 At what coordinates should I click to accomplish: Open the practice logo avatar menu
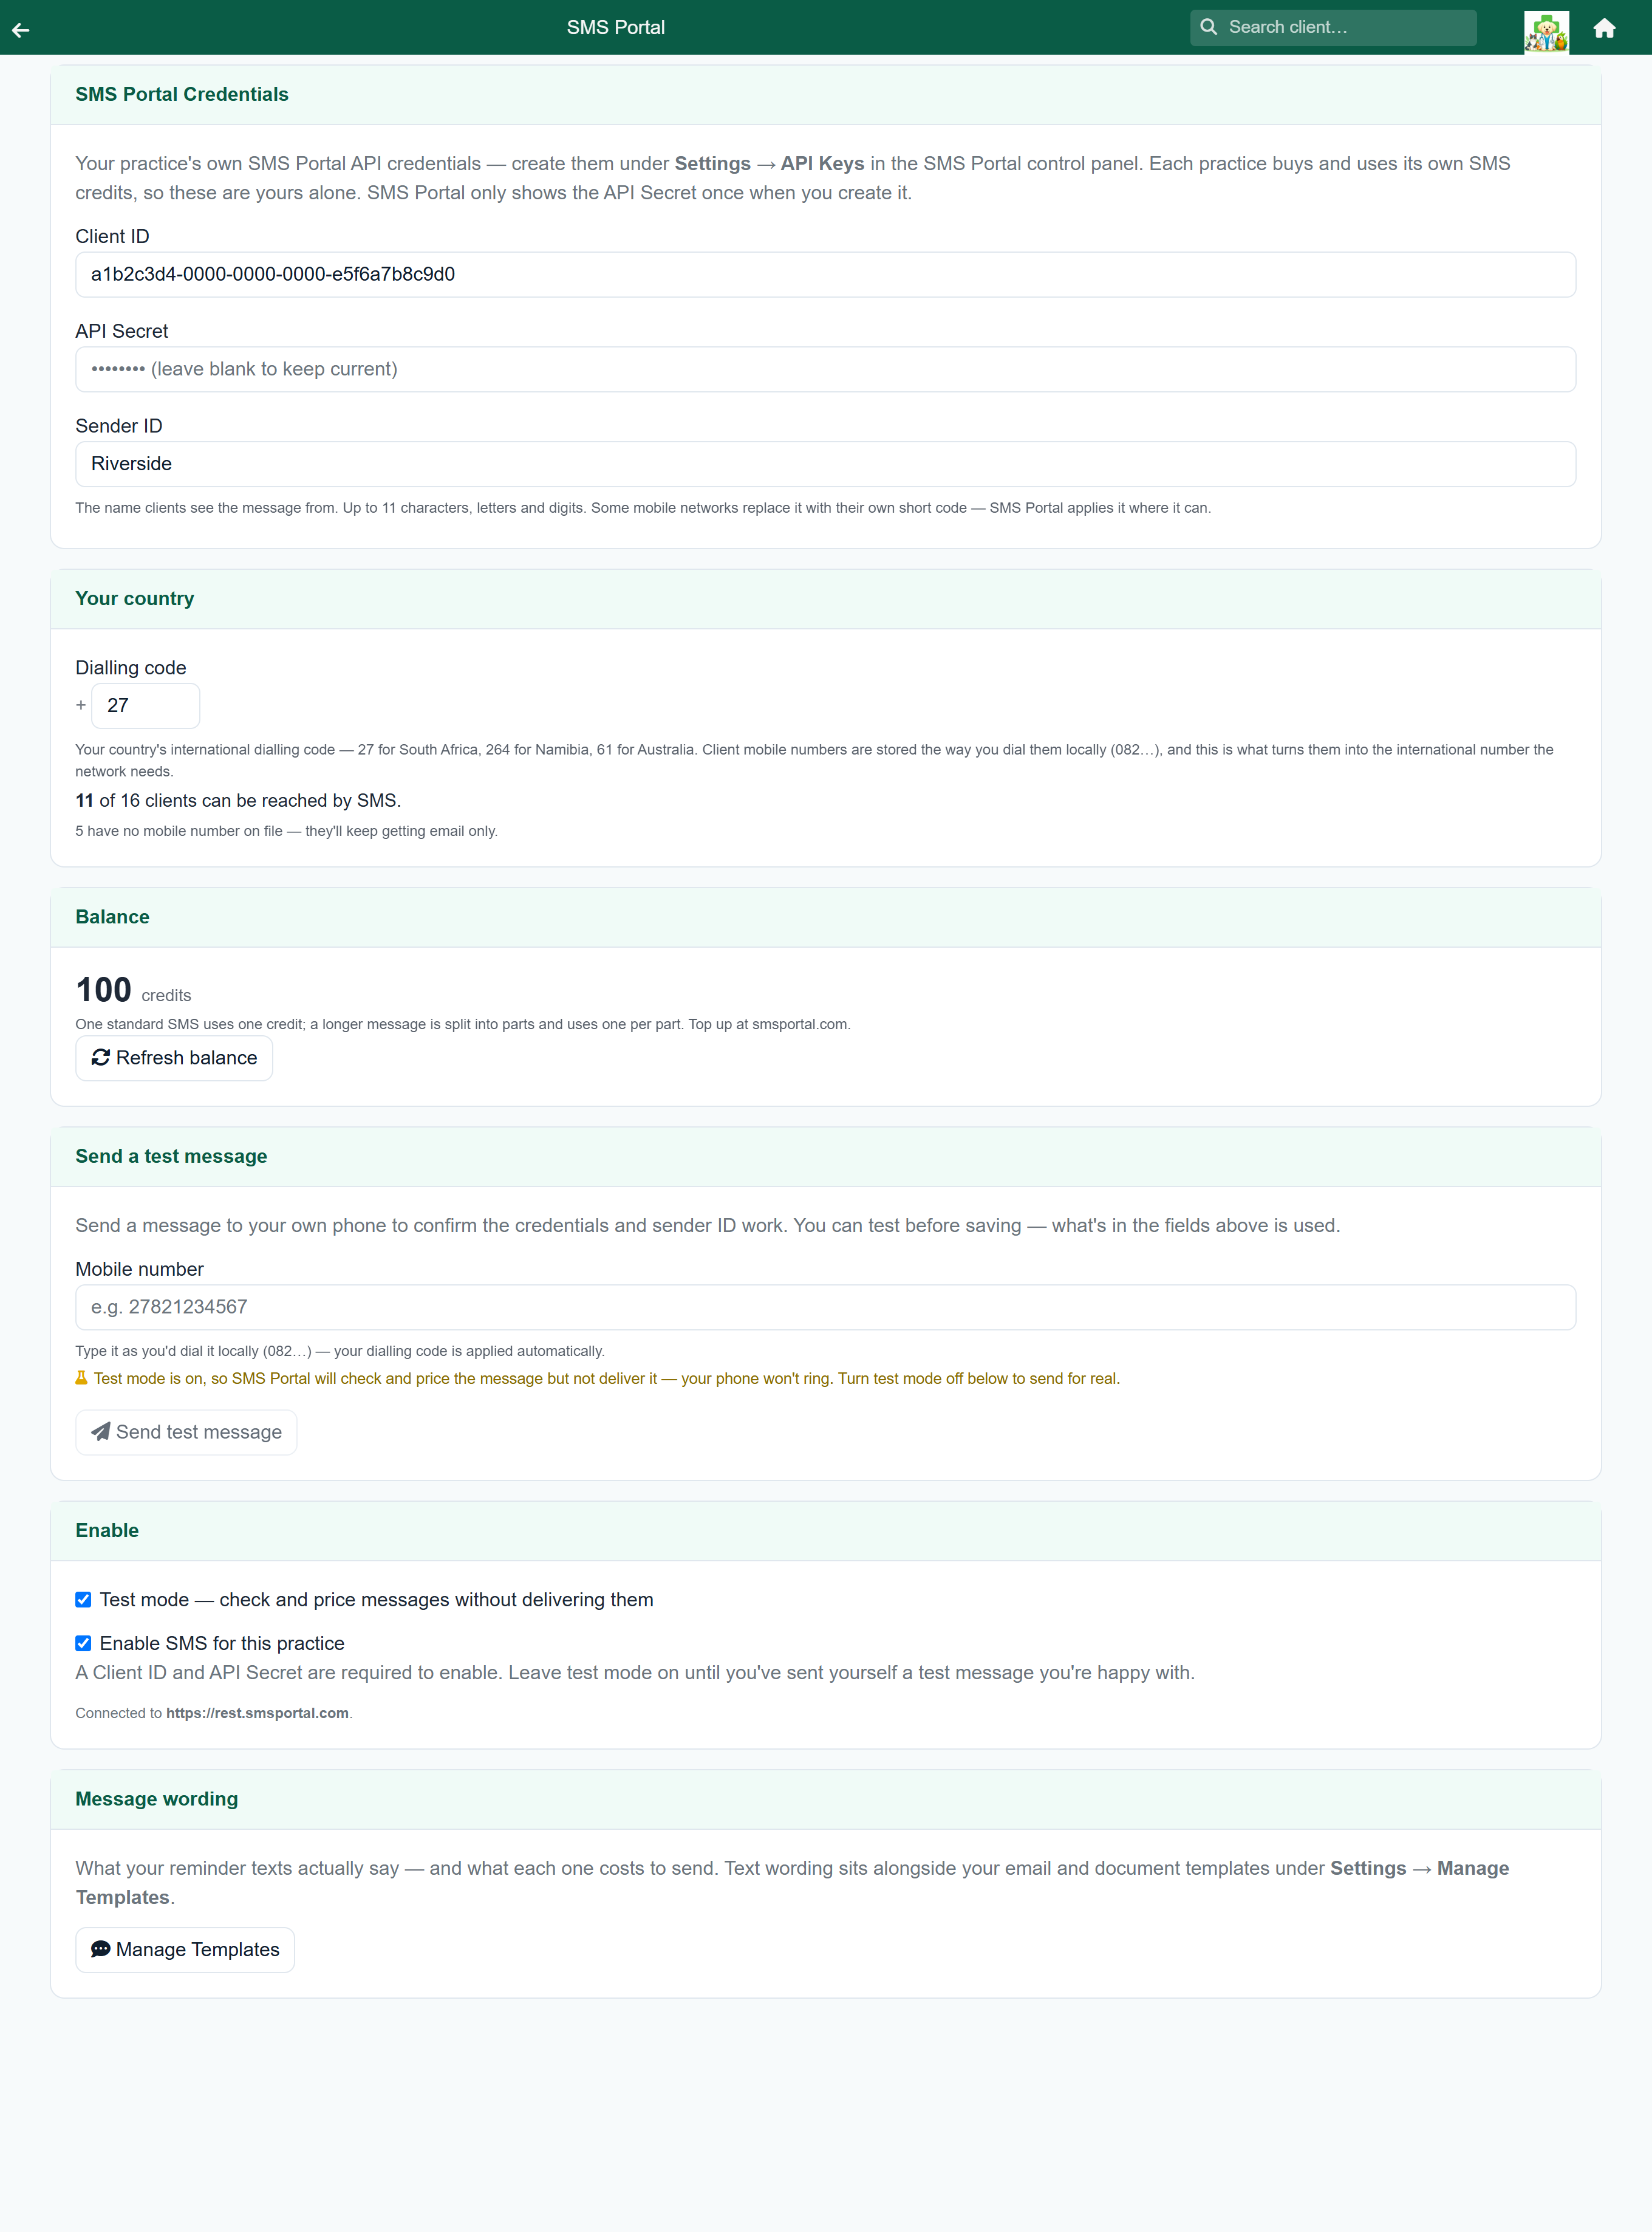coord(1546,32)
